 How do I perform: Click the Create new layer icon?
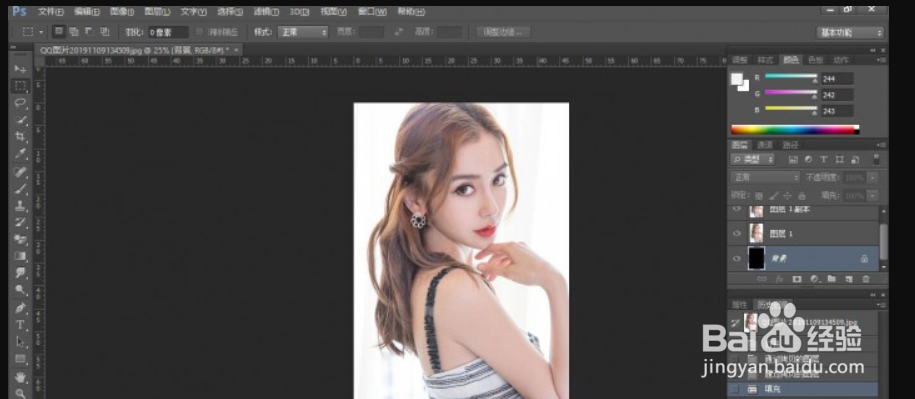pyautogui.click(x=849, y=279)
